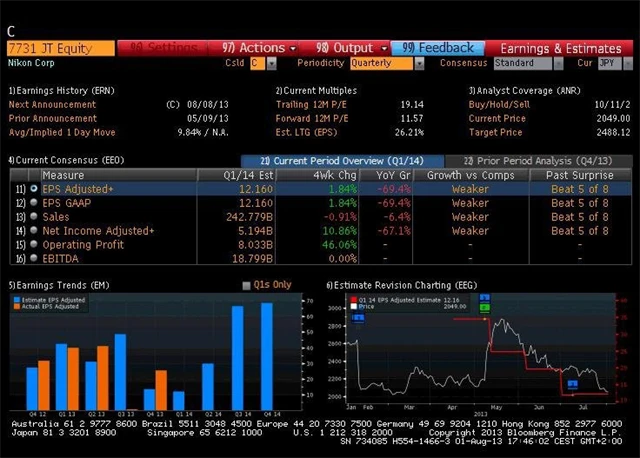Click the 7731 JT Equity ticker field
The height and width of the screenshot is (458, 640).
point(61,49)
